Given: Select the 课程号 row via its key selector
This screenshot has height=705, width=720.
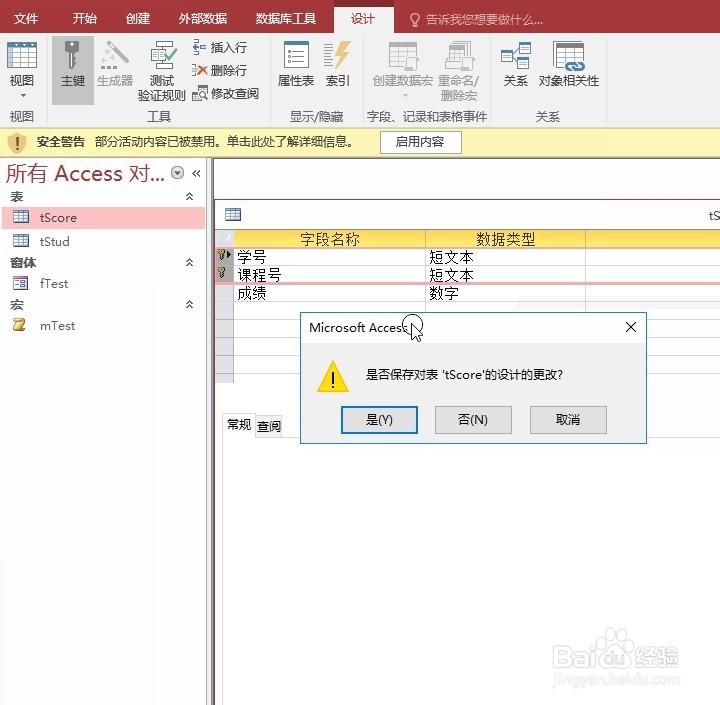Looking at the screenshot, I should (x=224, y=274).
